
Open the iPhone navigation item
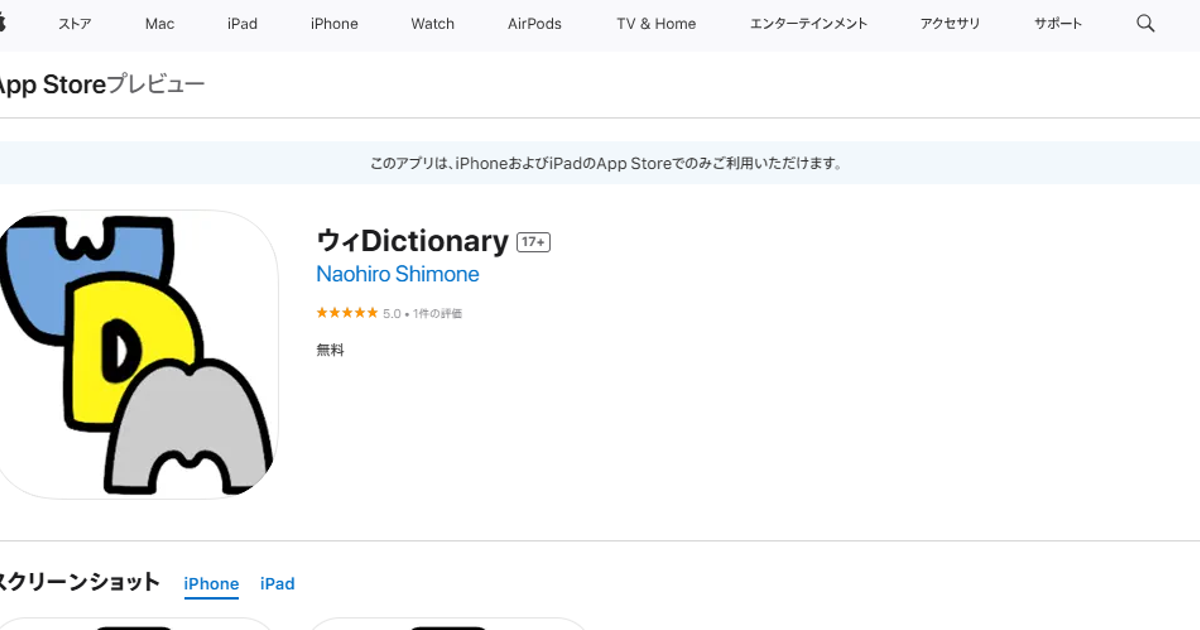click(x=334, y=24)
